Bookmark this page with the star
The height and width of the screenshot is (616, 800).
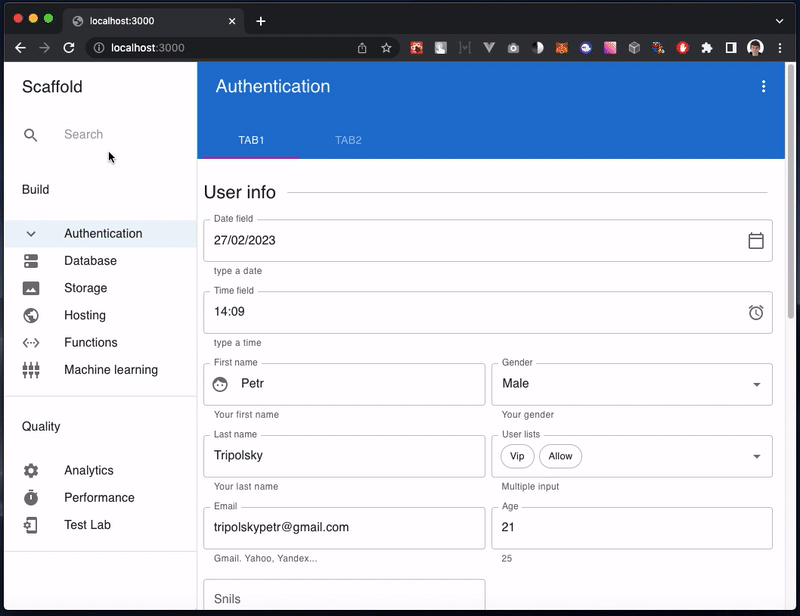pyautogui.click(x=386, y=48)
